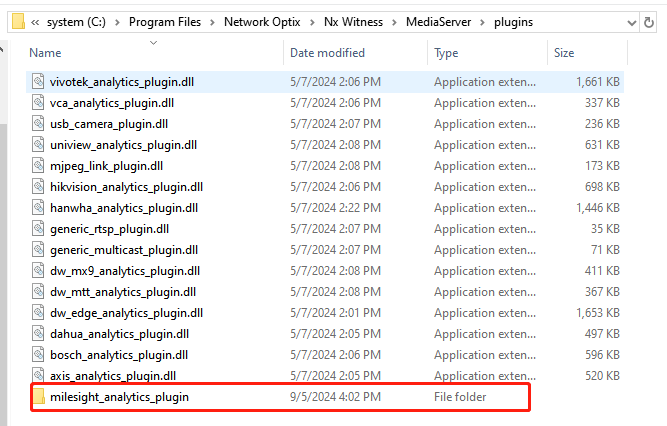Click the folder icon in address bar
The width and height of the screenshot is (667, 426).
point(18,22)
